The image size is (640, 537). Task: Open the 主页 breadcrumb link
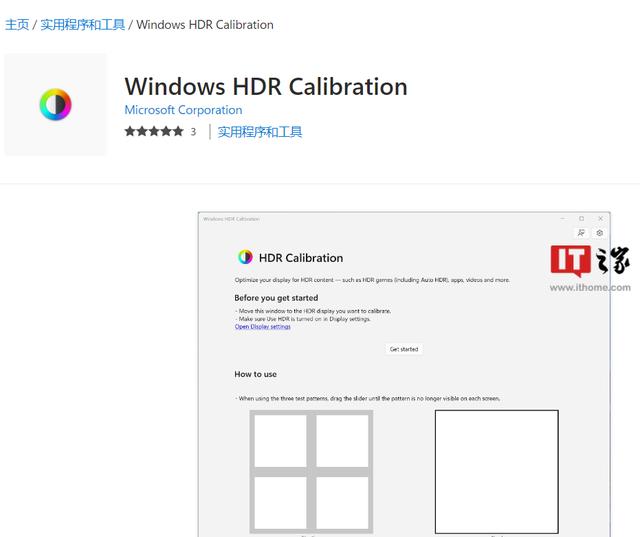pyautogui.click(x=17, y=24)
